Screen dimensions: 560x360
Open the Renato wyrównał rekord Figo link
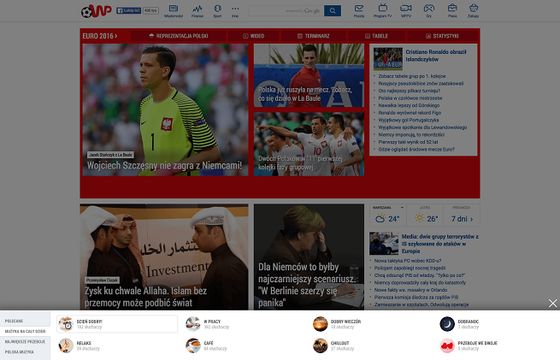point(410,113)
